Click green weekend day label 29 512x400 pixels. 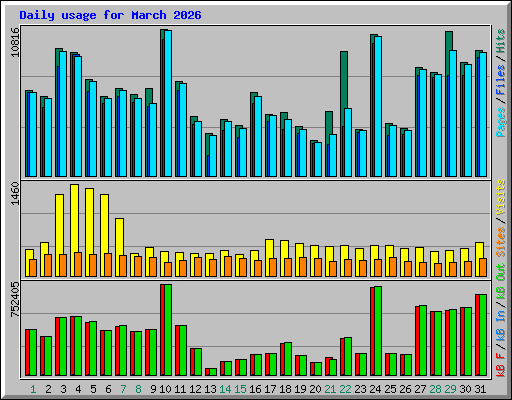coord(450,389)
